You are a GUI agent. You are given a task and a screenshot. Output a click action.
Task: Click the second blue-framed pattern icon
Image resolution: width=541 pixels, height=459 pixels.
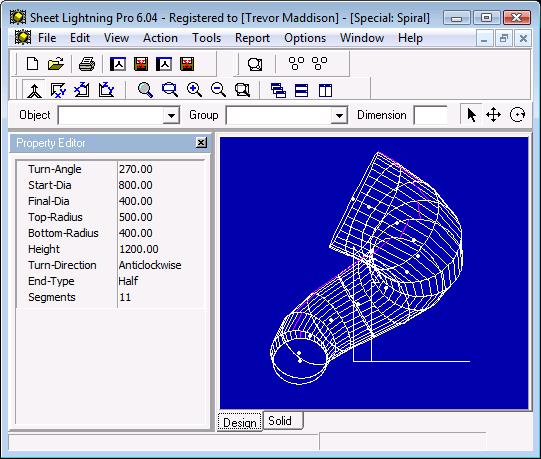point(164,64)
